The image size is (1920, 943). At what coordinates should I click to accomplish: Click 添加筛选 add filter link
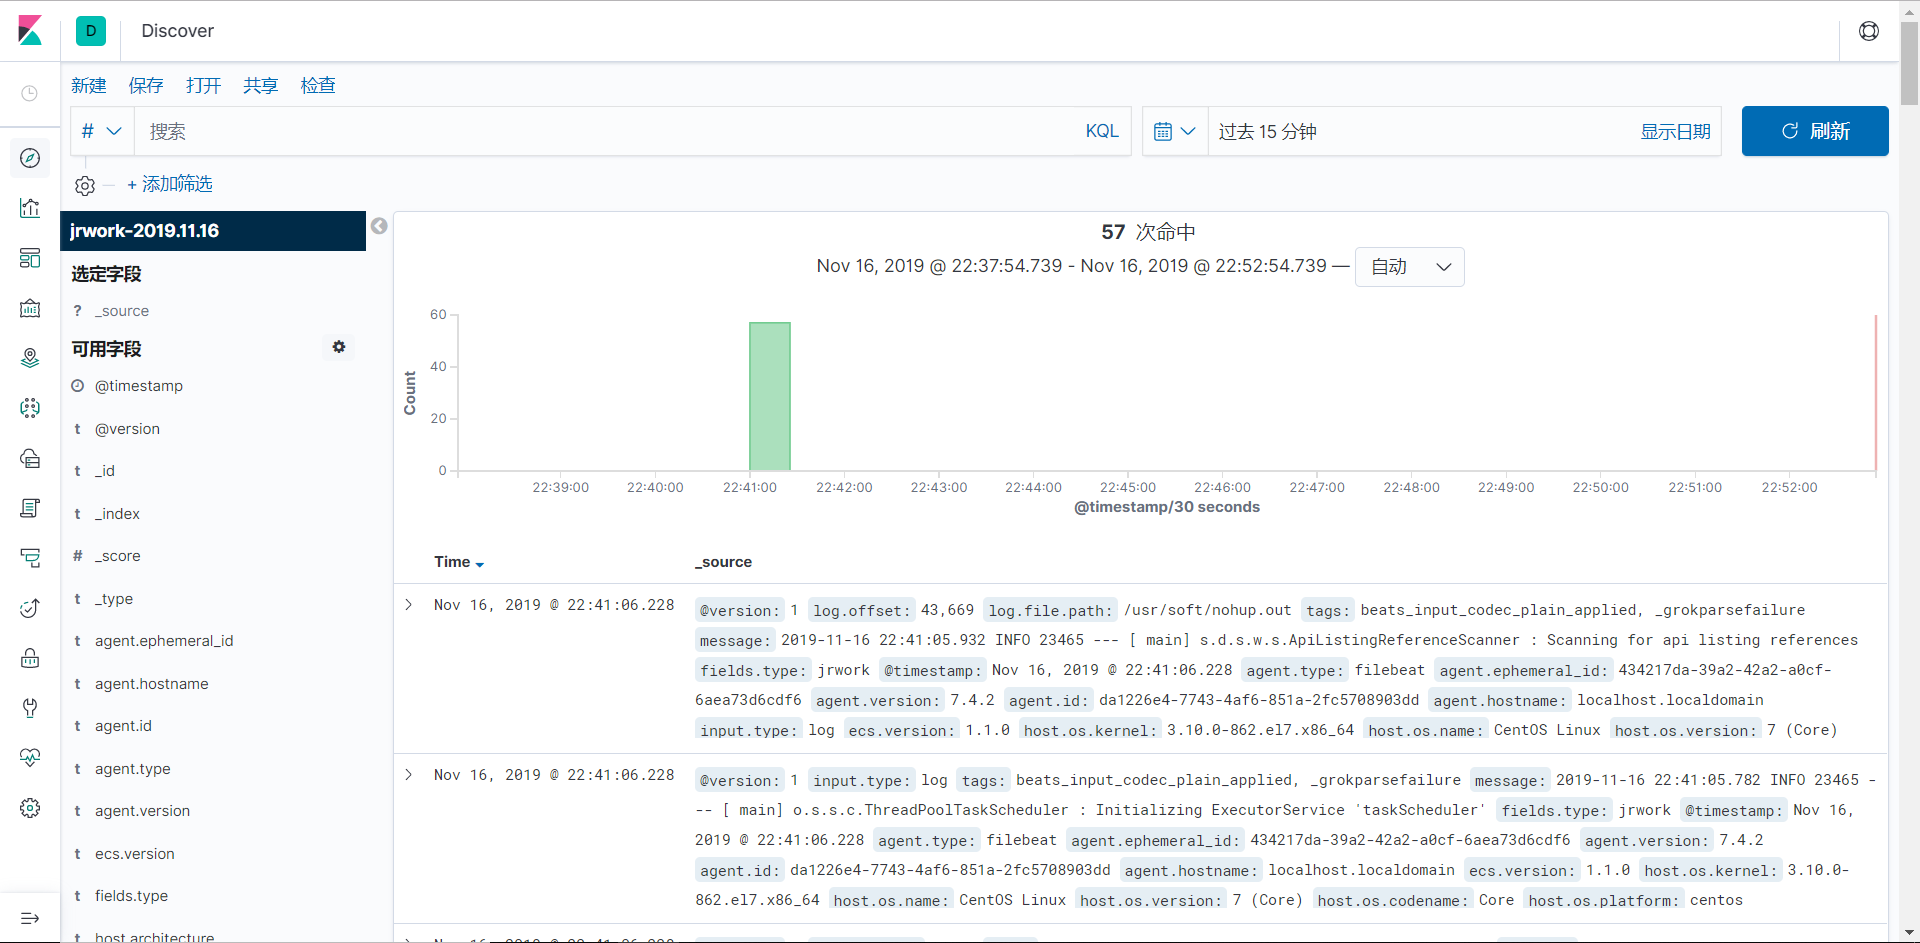coord(170,184)
